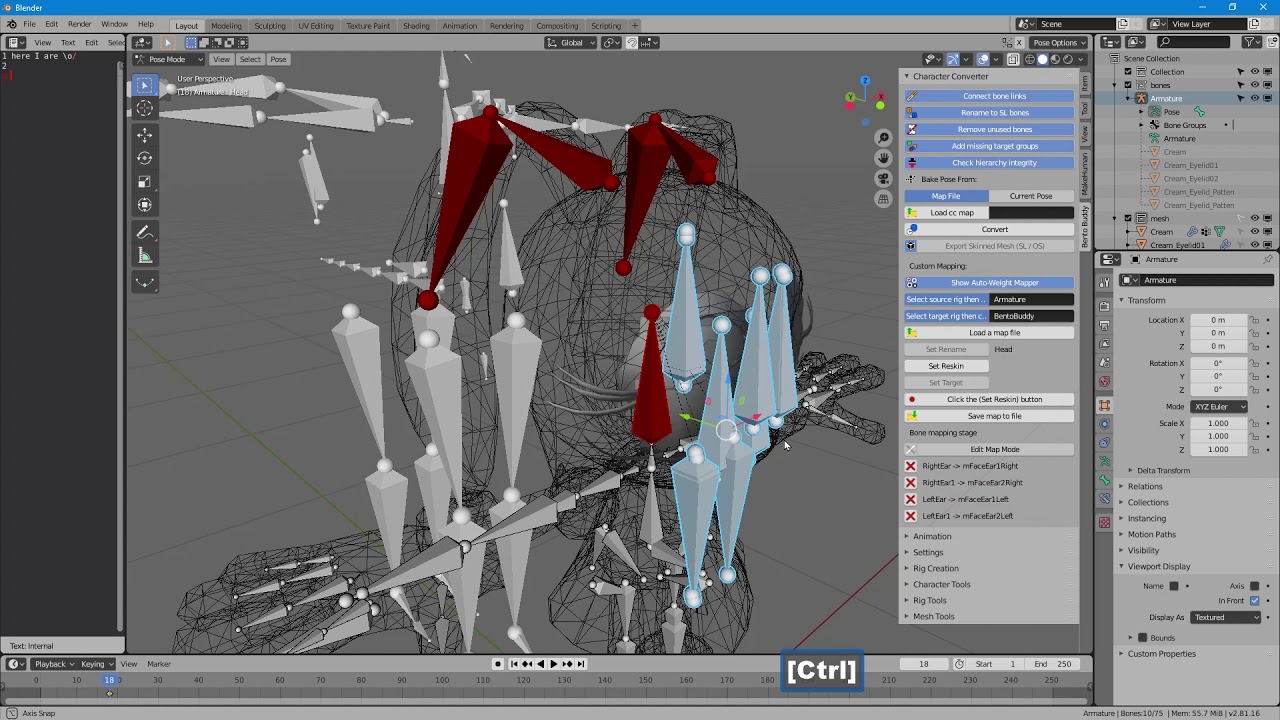
Task: Open the outliner filter funnel icon
Action: 1250,42
